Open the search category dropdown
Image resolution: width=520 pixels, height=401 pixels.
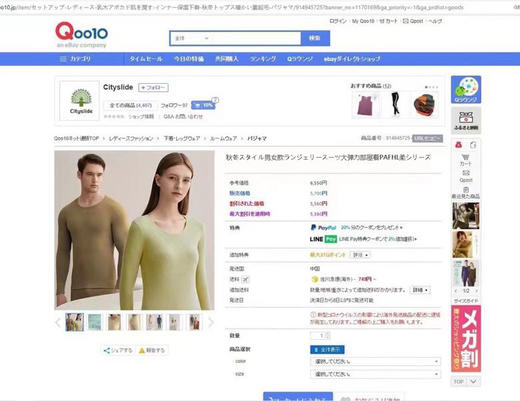pyautogui.click(x=191, y=38)
